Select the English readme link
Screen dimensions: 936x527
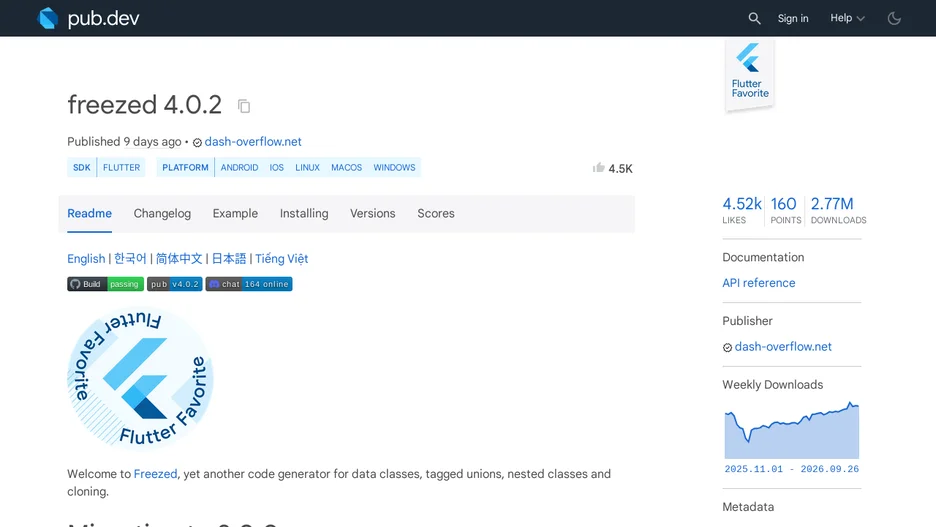click(x=86, y=259)
